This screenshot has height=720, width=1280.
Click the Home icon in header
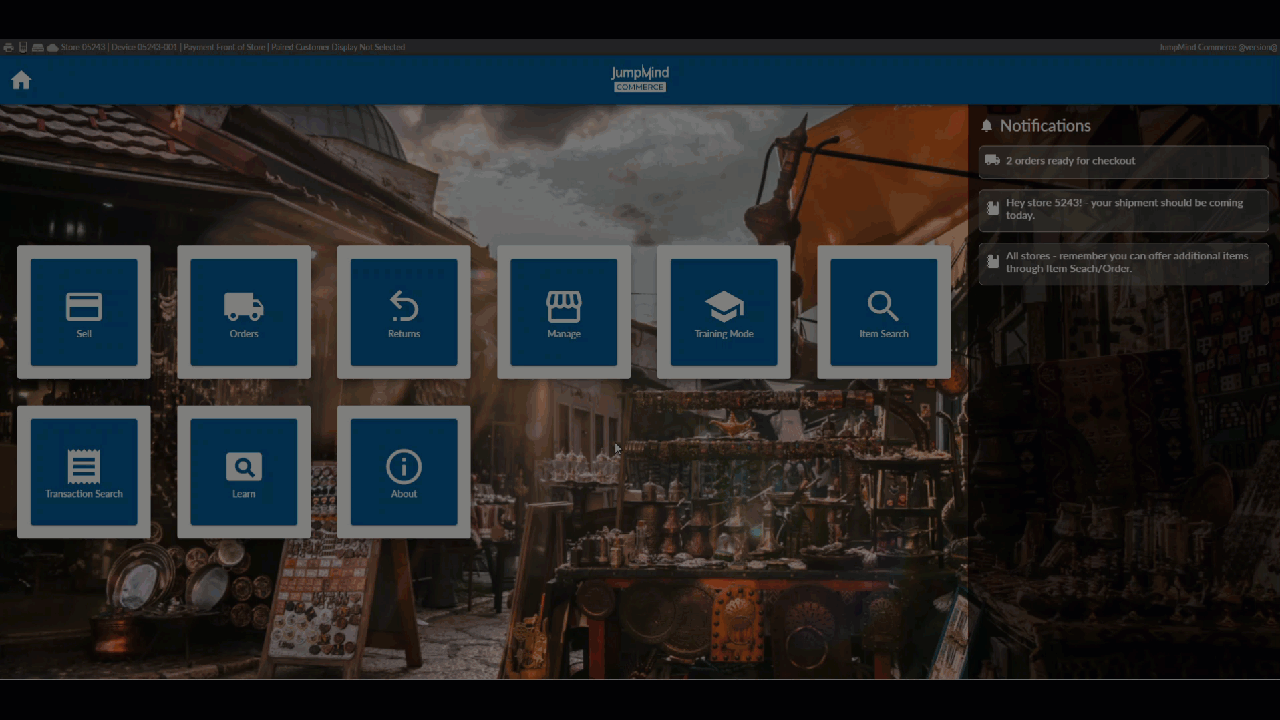(x=21, y=80)
